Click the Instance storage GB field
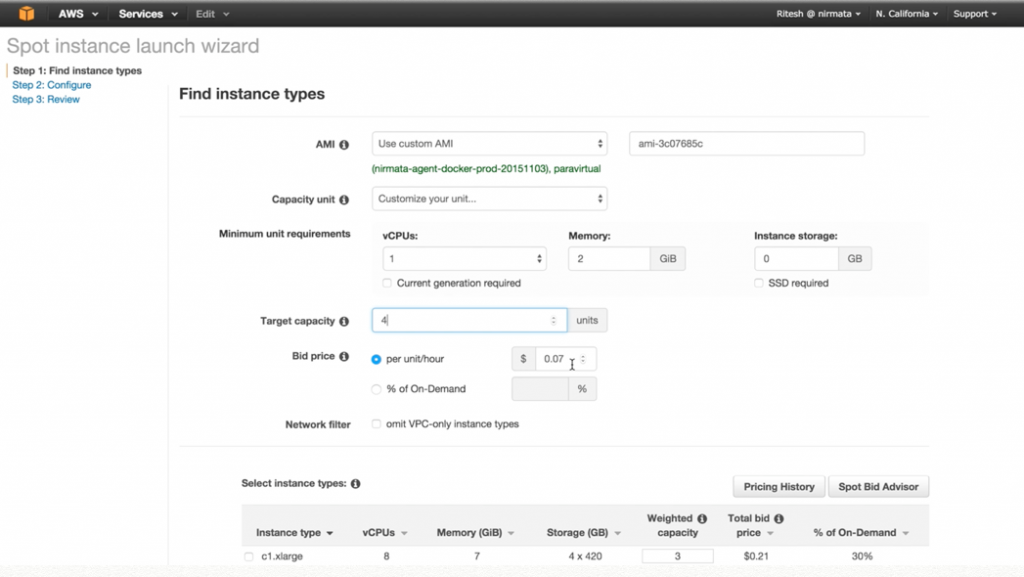1024x577 pixels. click(x=796, y=259)
